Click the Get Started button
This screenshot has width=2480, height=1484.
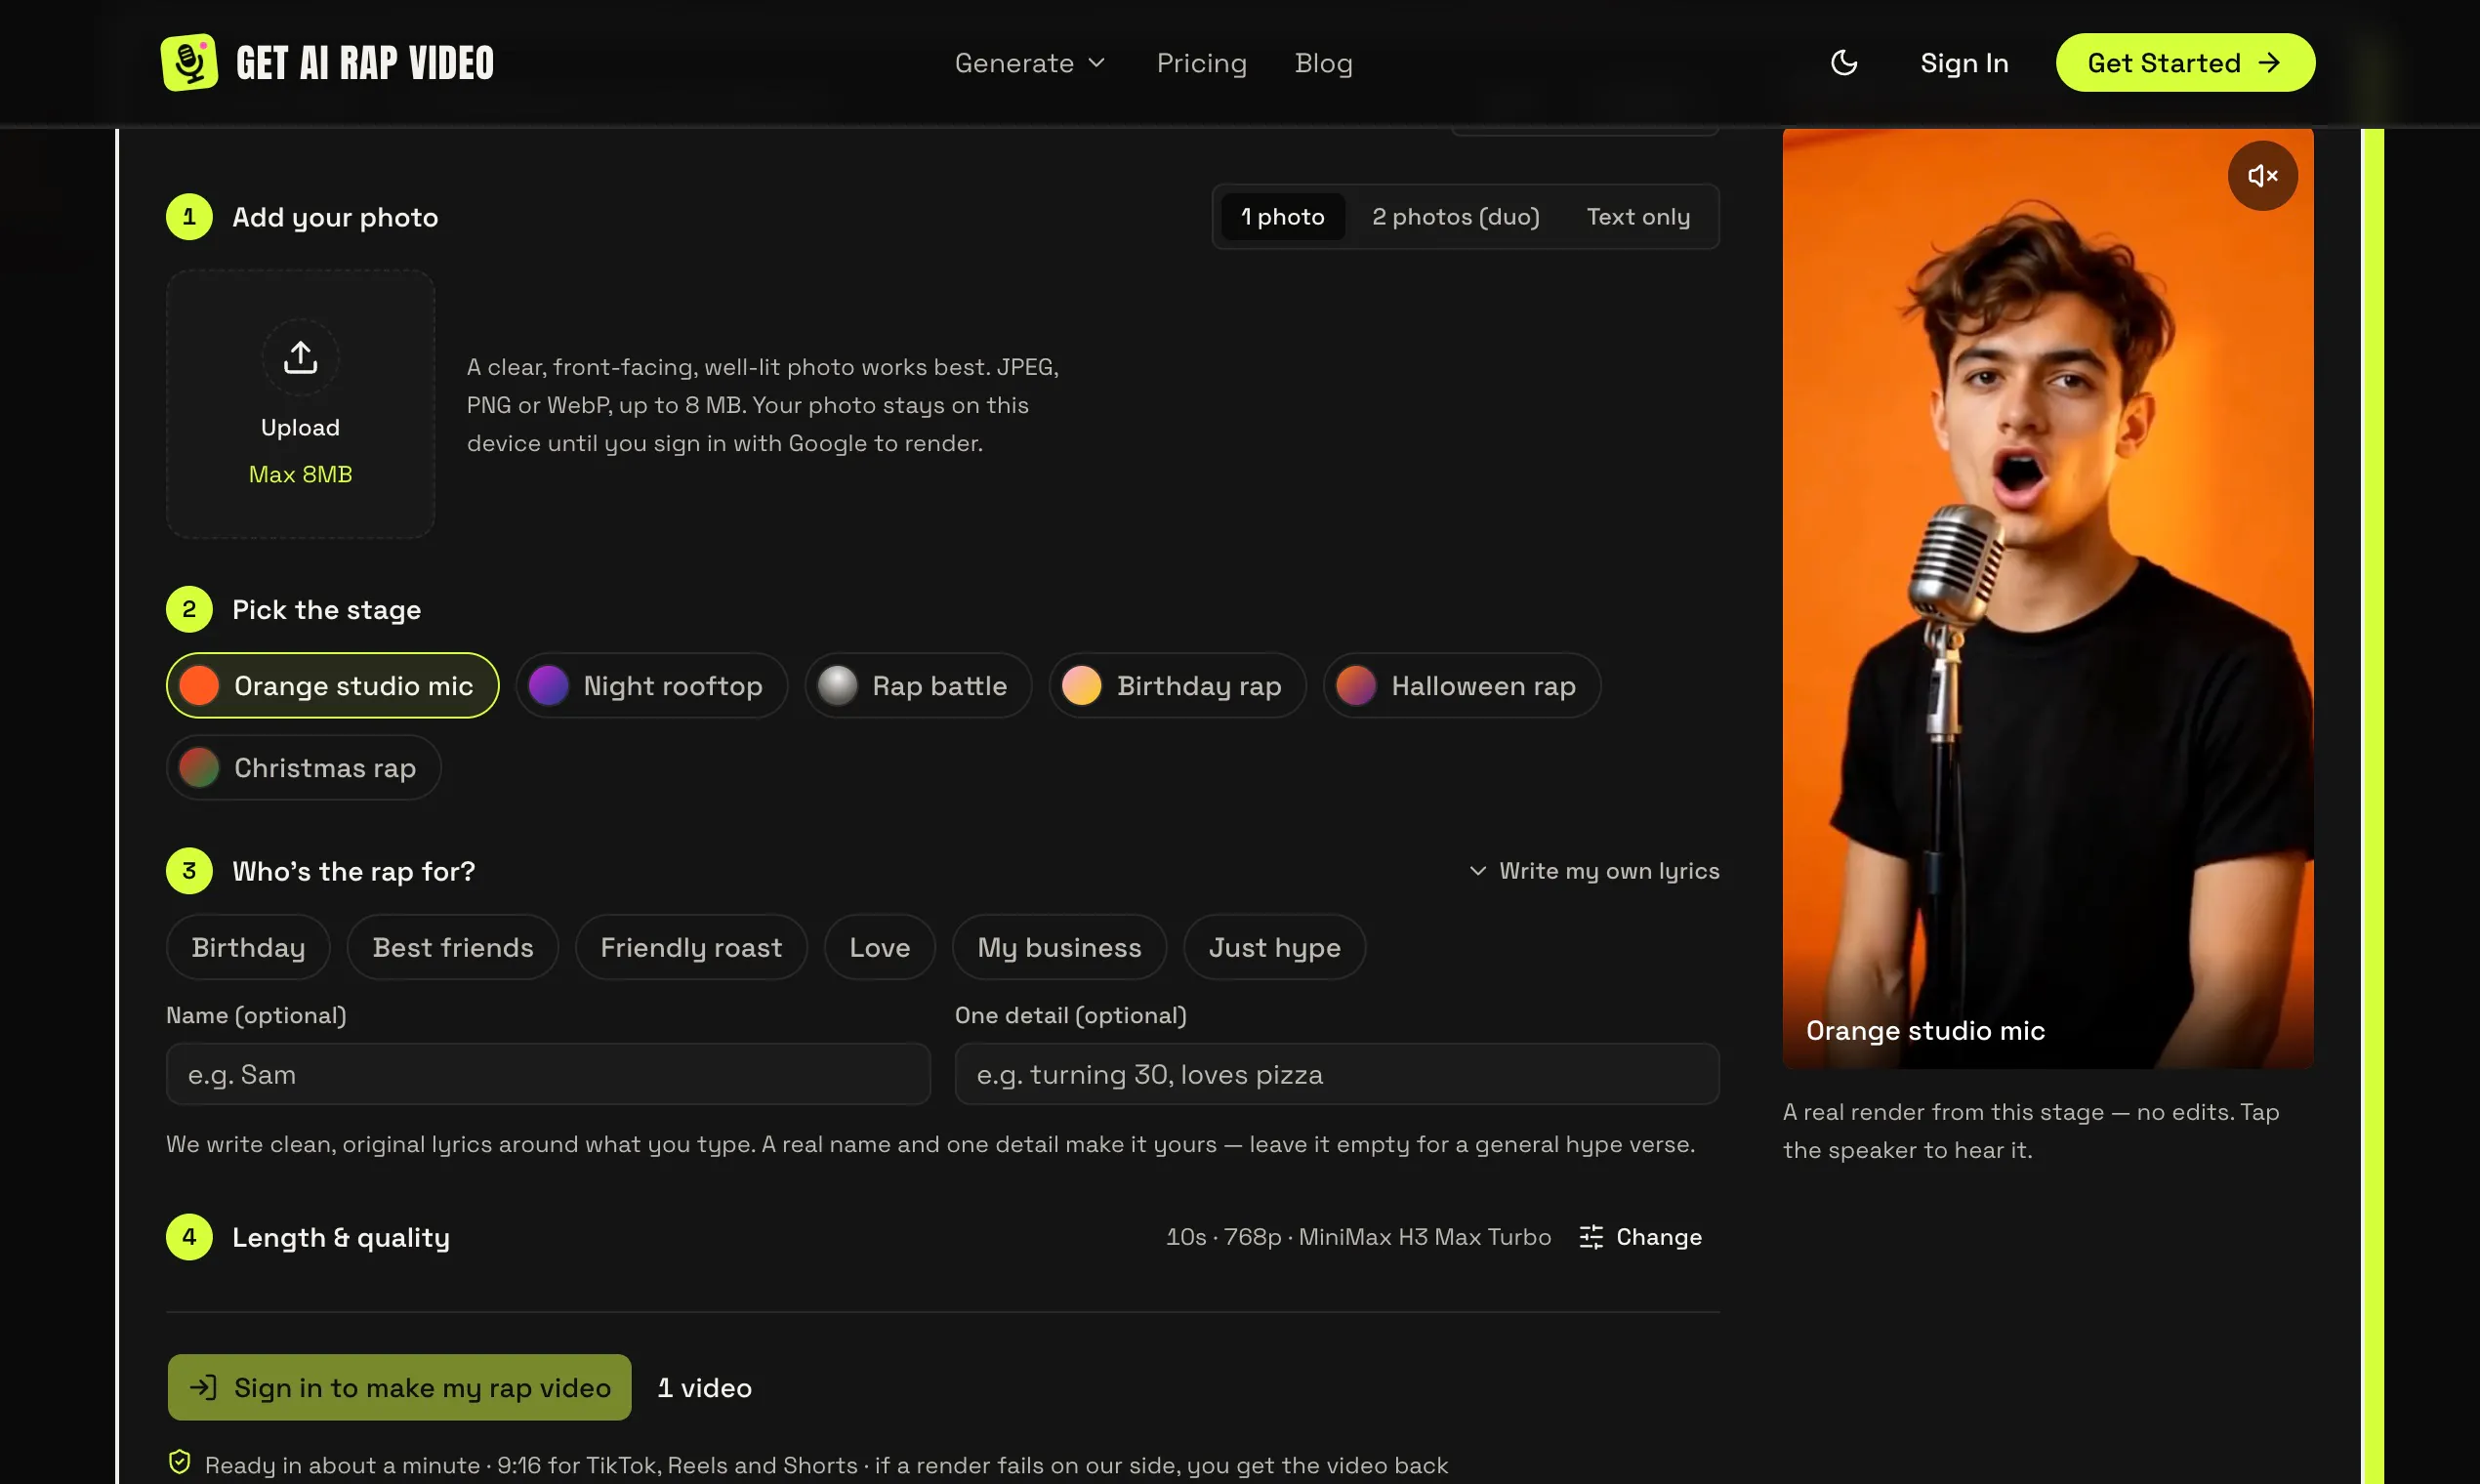(2185, 63)
